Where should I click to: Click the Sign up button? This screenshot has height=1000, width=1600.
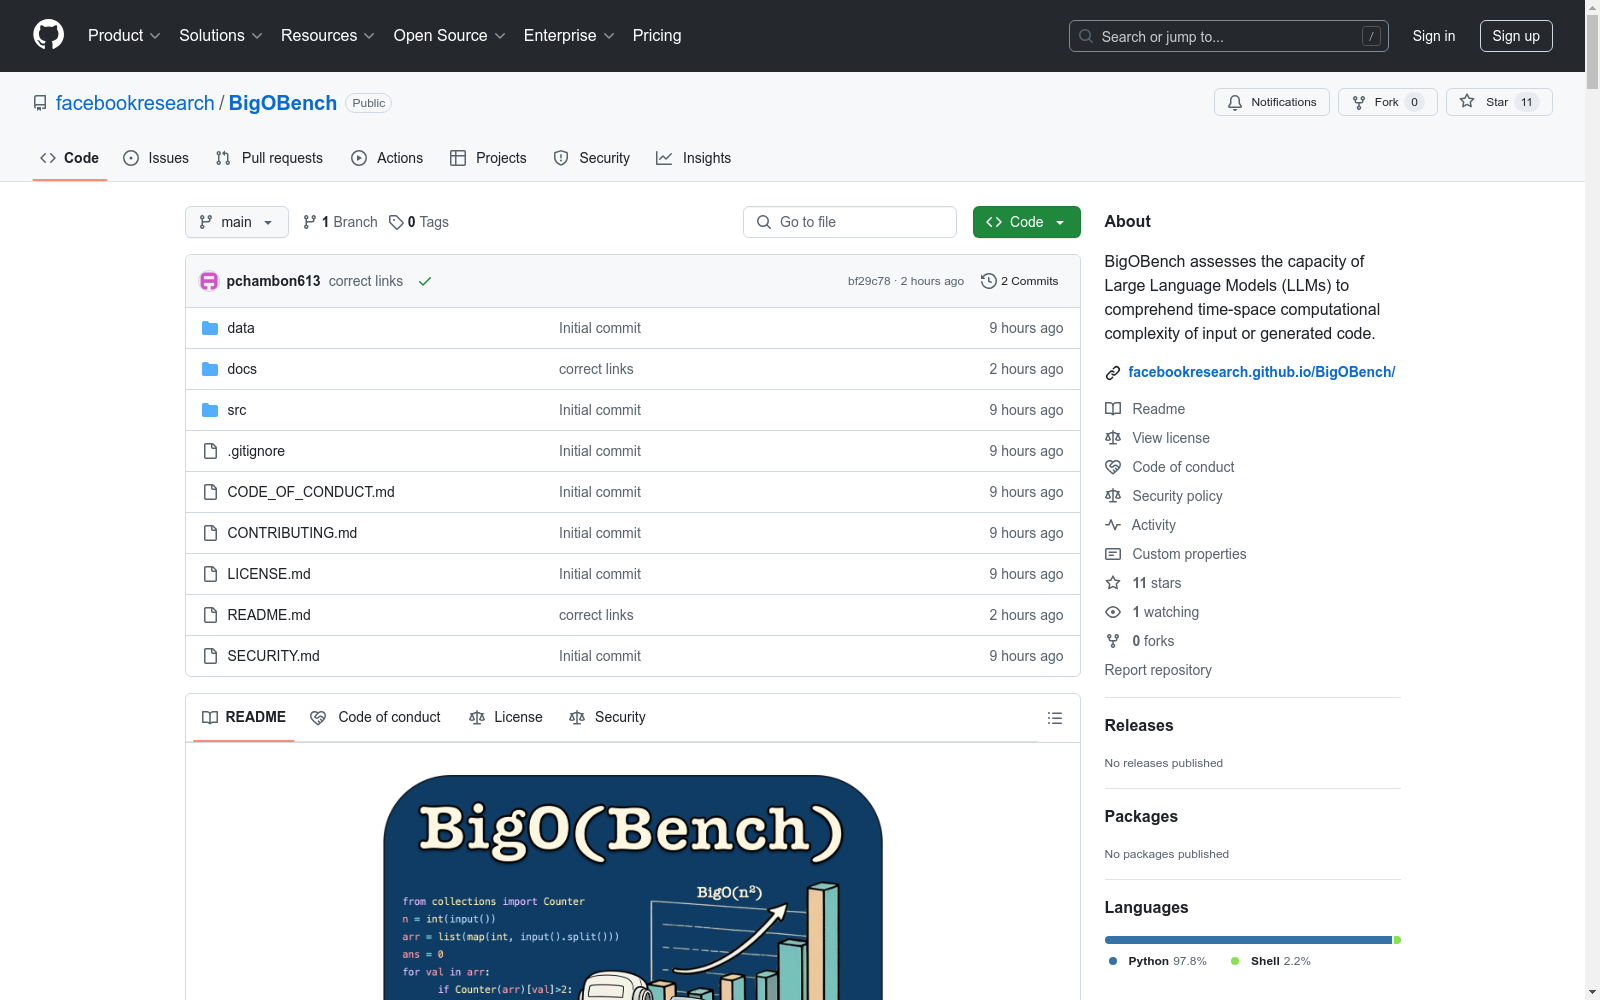1516,36
